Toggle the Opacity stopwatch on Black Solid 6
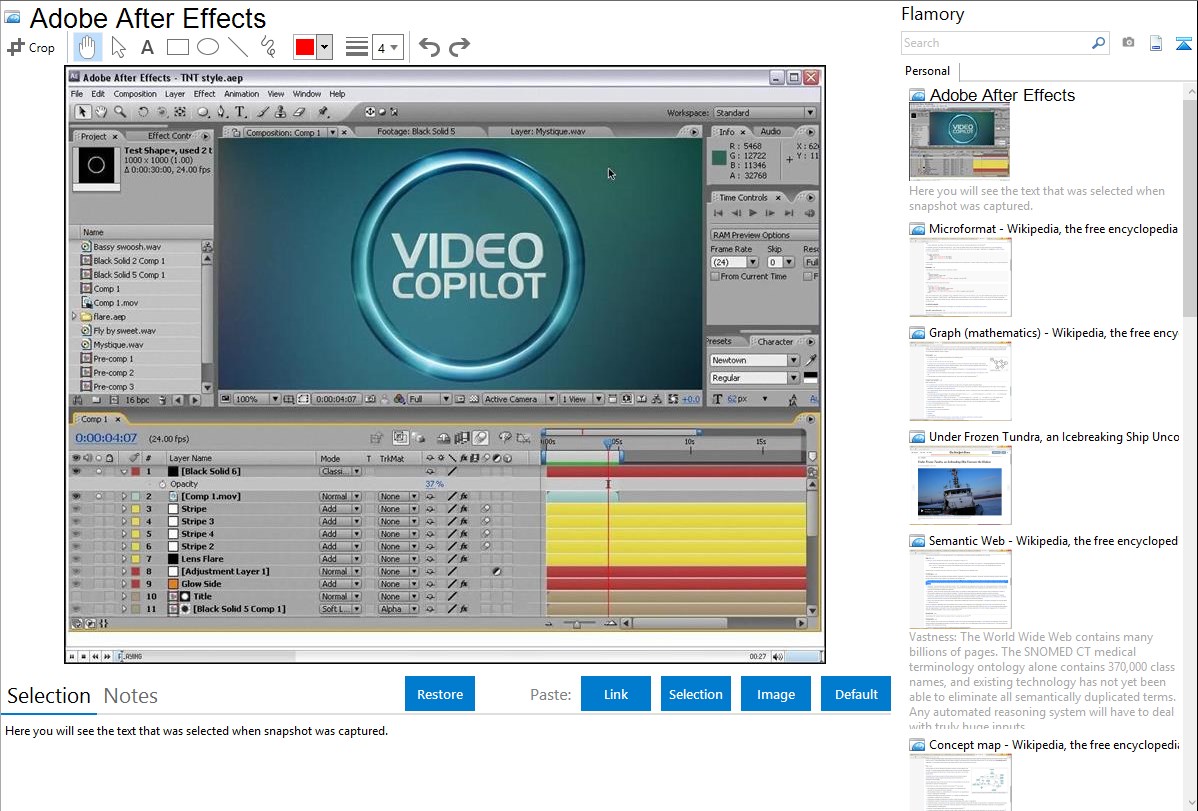 pos(162,484)
